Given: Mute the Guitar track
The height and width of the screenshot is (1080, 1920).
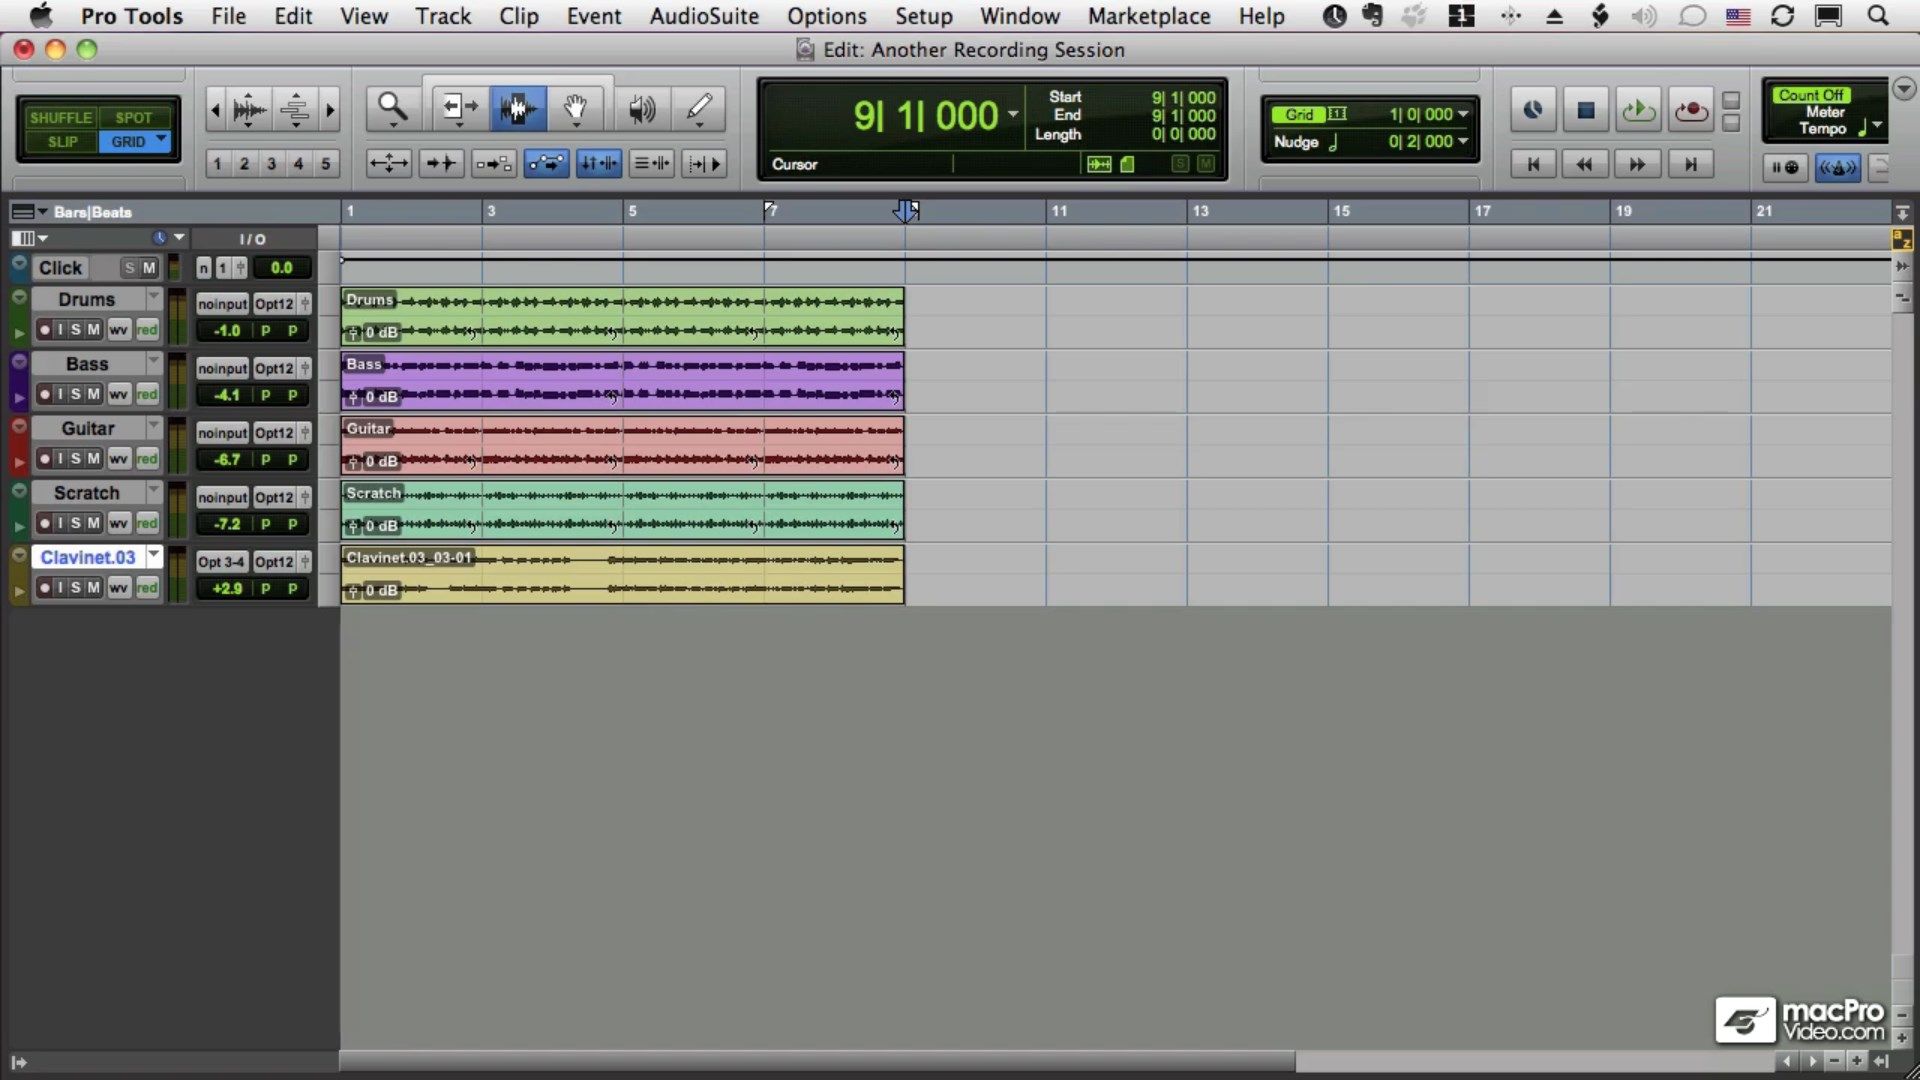Looking at the screenshot, I should (x=92, y=459).
